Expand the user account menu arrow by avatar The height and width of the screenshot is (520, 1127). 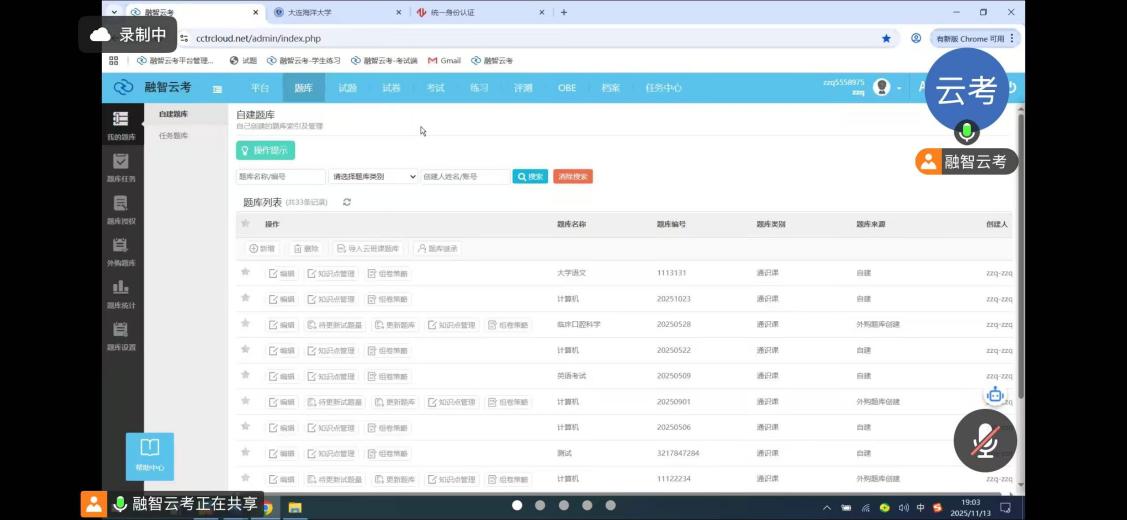tap(898, 88)
